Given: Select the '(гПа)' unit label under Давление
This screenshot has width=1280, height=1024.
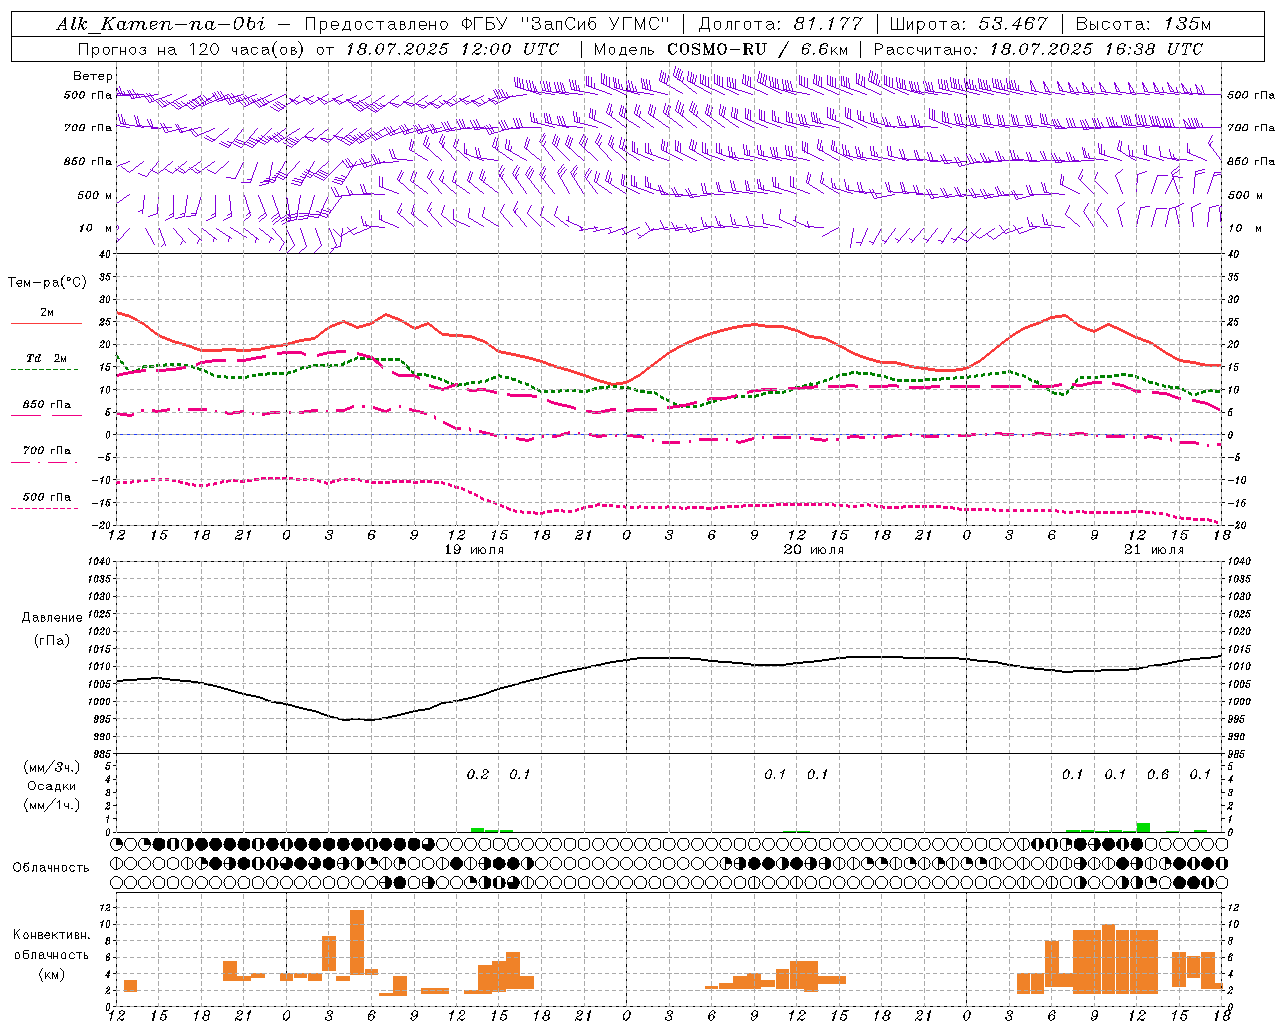Looking at the screenshot, I should click(x=52, y=640).
